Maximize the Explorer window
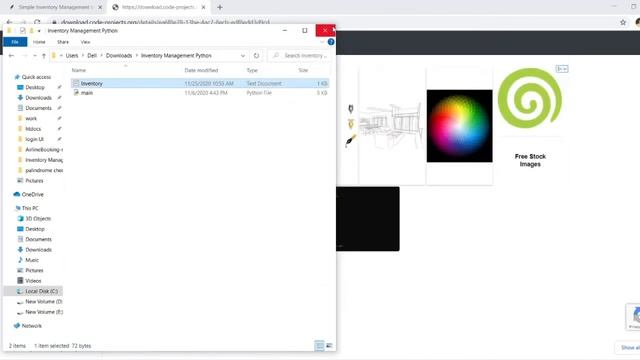The height and width of the screenshot is (360, 640). [305, 31]
